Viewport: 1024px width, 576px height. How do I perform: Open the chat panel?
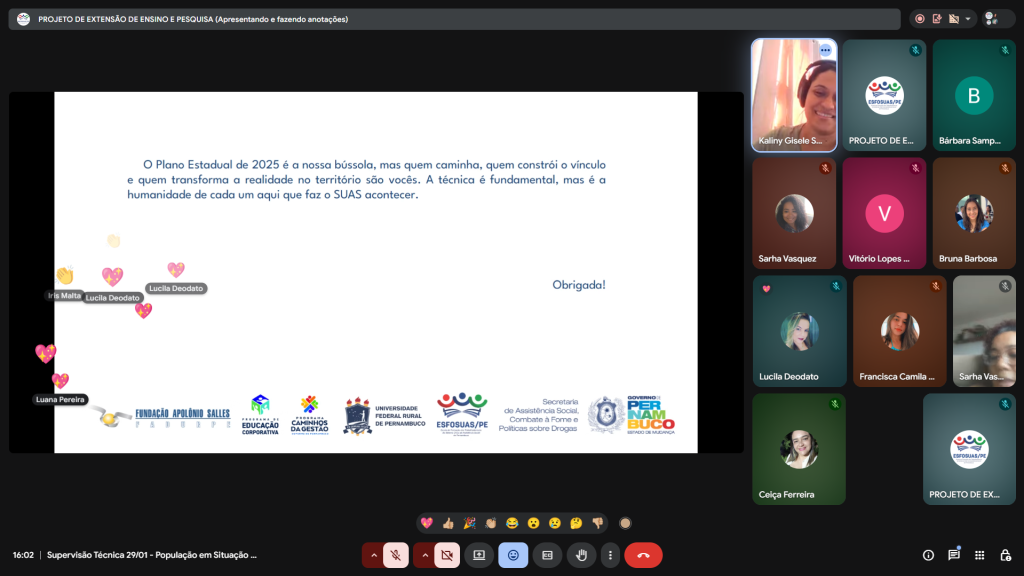click(954, 555)
